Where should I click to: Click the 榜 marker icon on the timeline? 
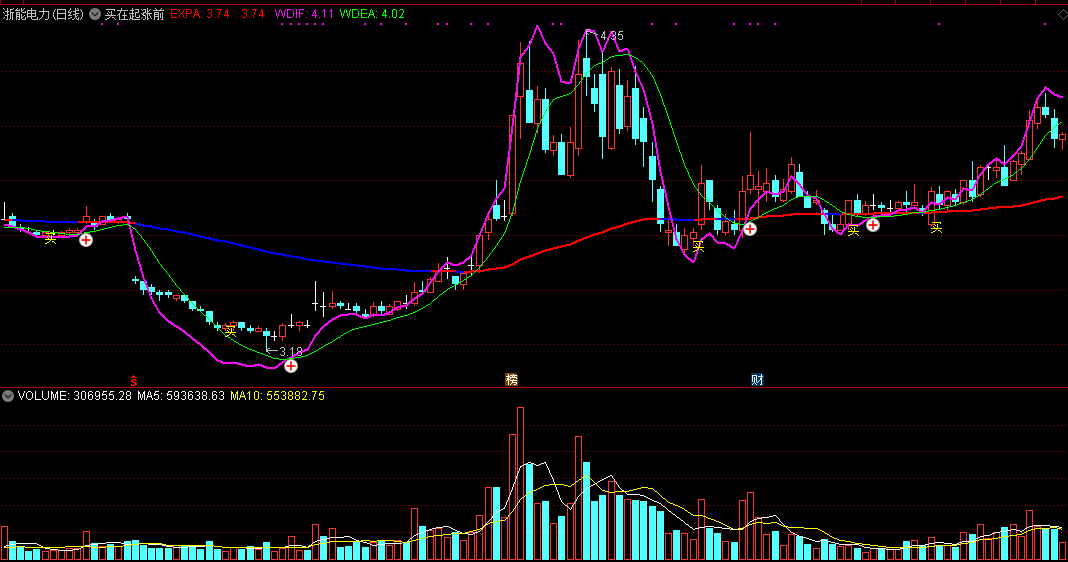point(512,379)
